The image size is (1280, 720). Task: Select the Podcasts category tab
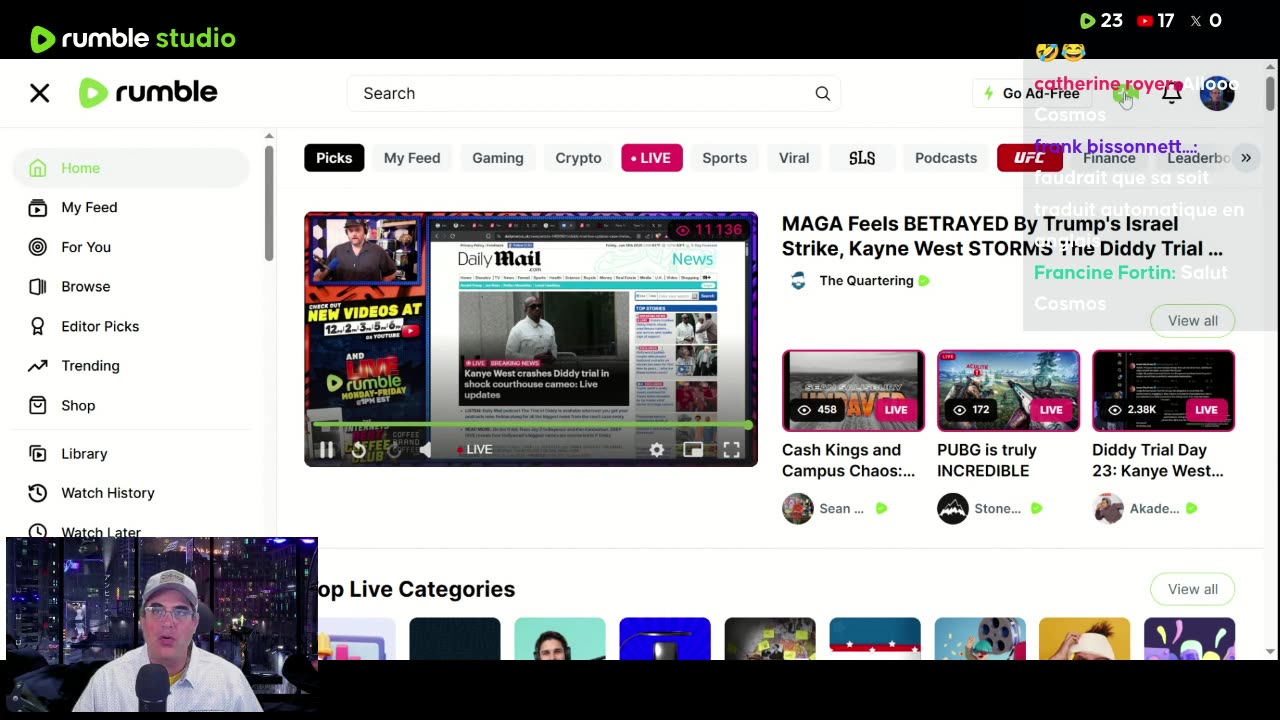[946, 158]
